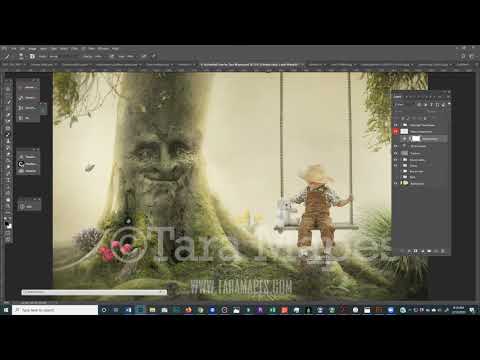Add a layer style with the fx icon
This screenshot has height=360, width=480.
pyautogui.click(x=409, y=251)
